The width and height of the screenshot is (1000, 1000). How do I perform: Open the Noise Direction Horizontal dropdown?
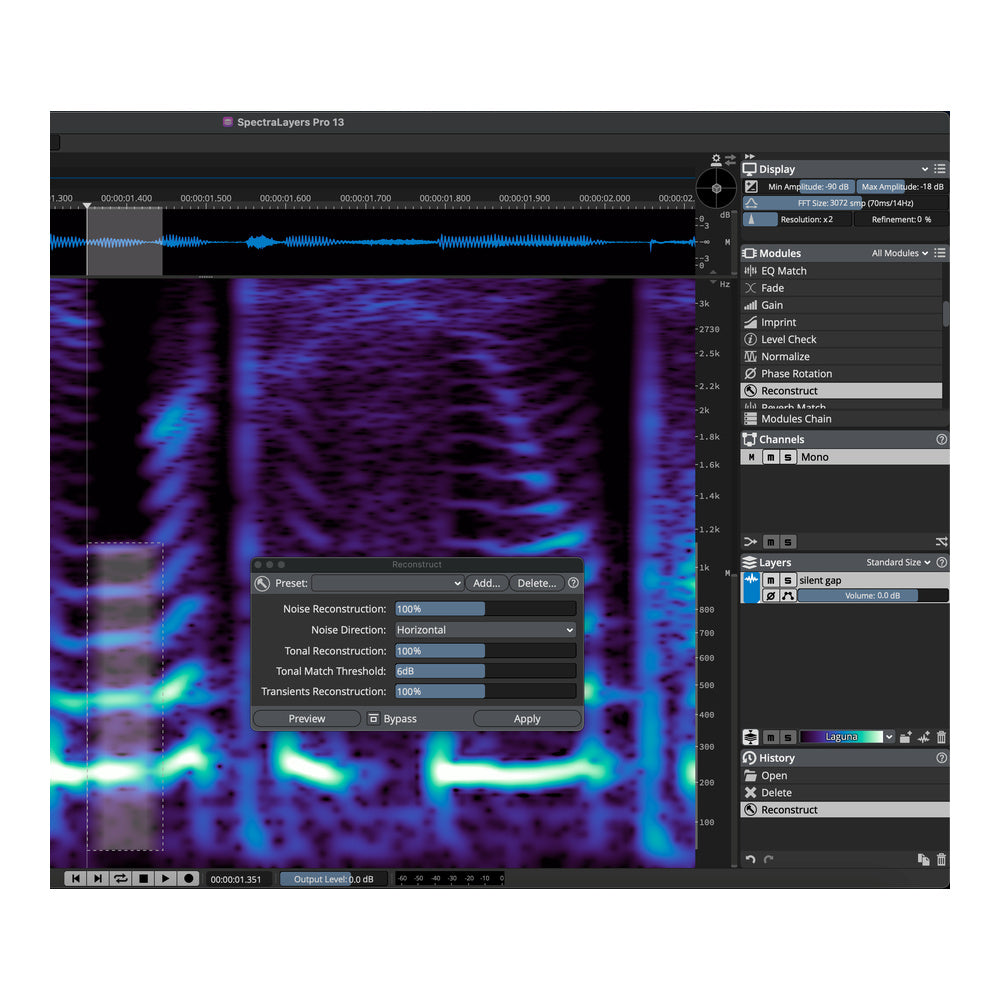[485, 630]
